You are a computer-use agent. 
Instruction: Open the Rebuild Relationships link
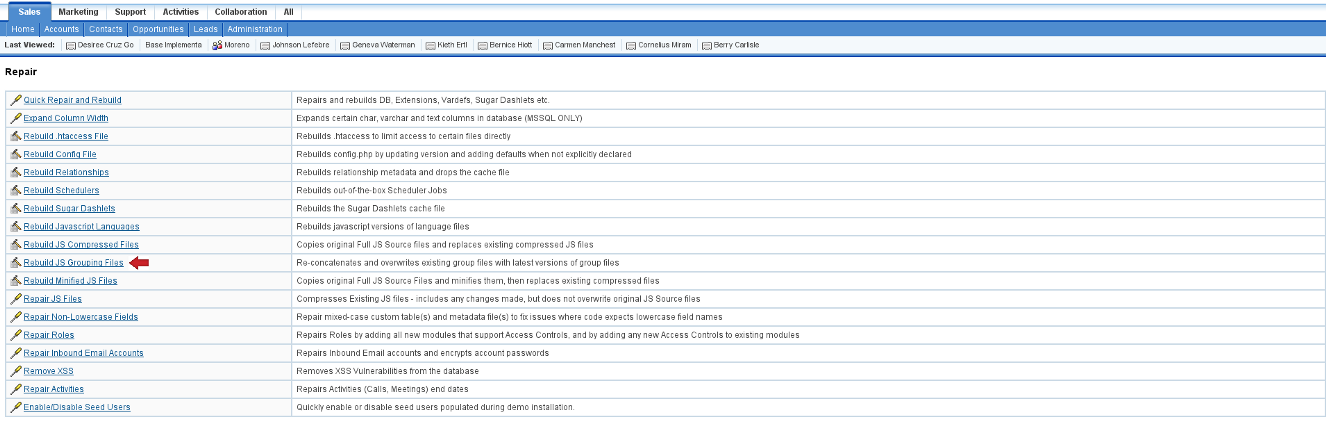(66, 172)
